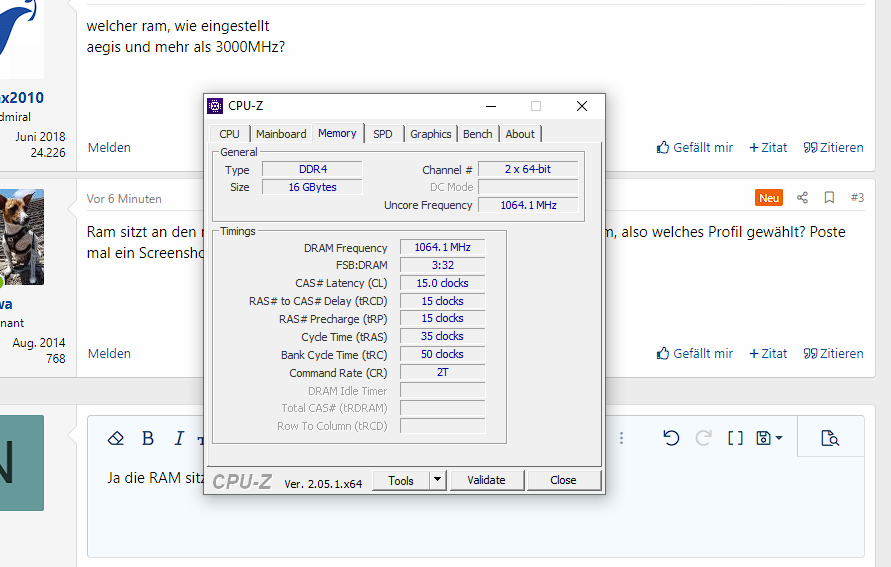Click the Neu badge on post #3
Screen dimensions: 891x567
(x=769, y=198)
